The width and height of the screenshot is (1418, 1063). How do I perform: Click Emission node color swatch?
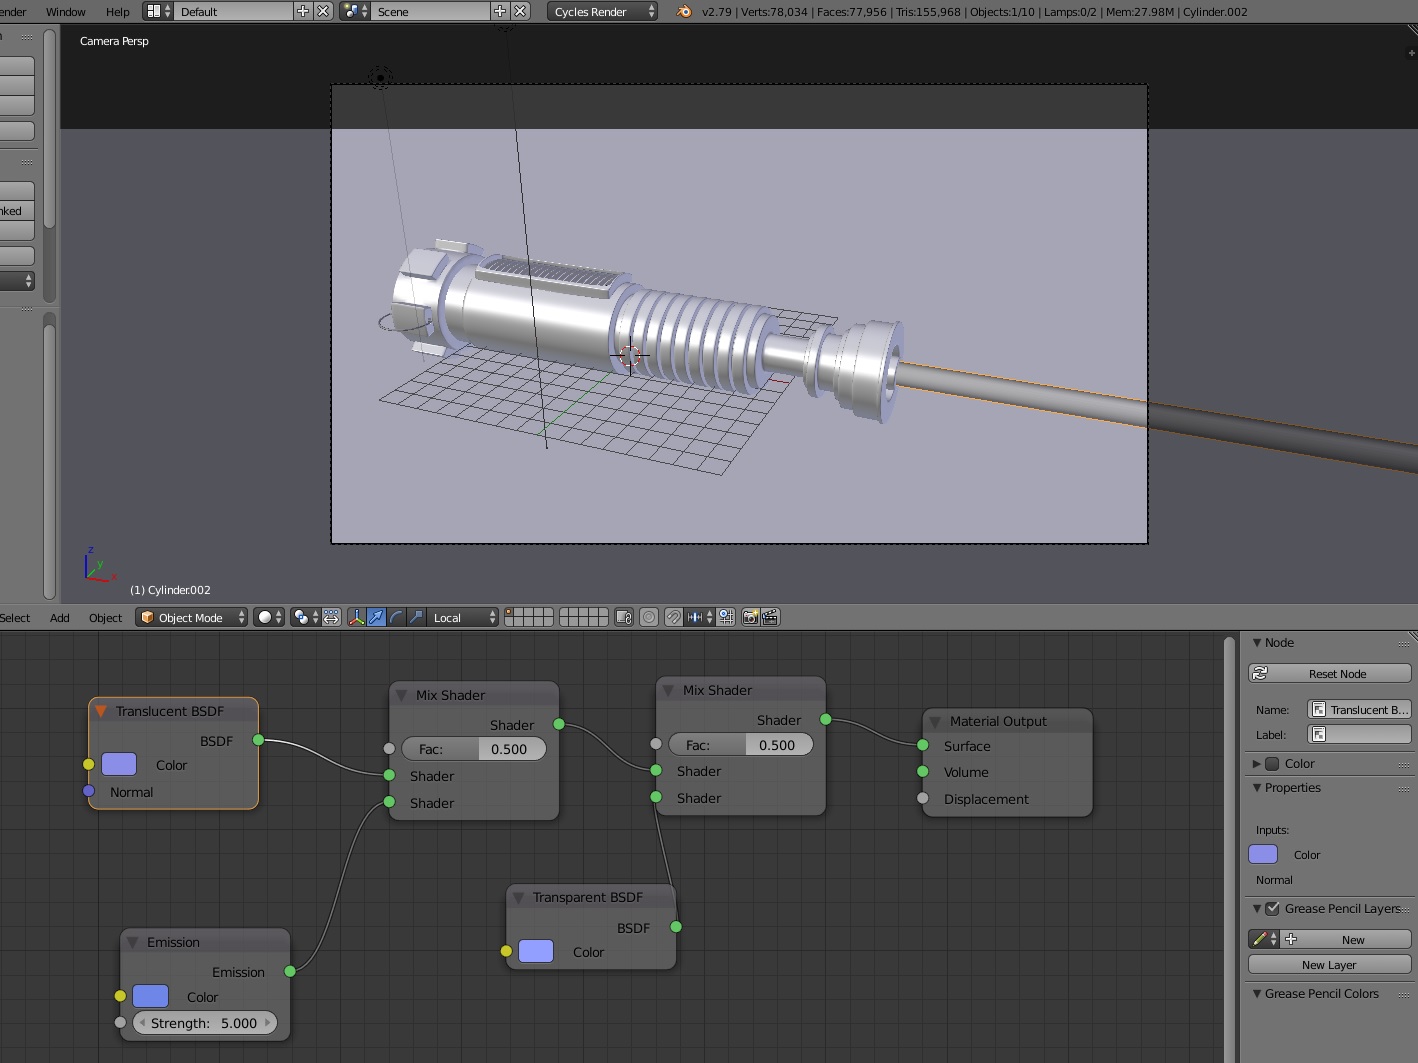[x=150, y=996]
